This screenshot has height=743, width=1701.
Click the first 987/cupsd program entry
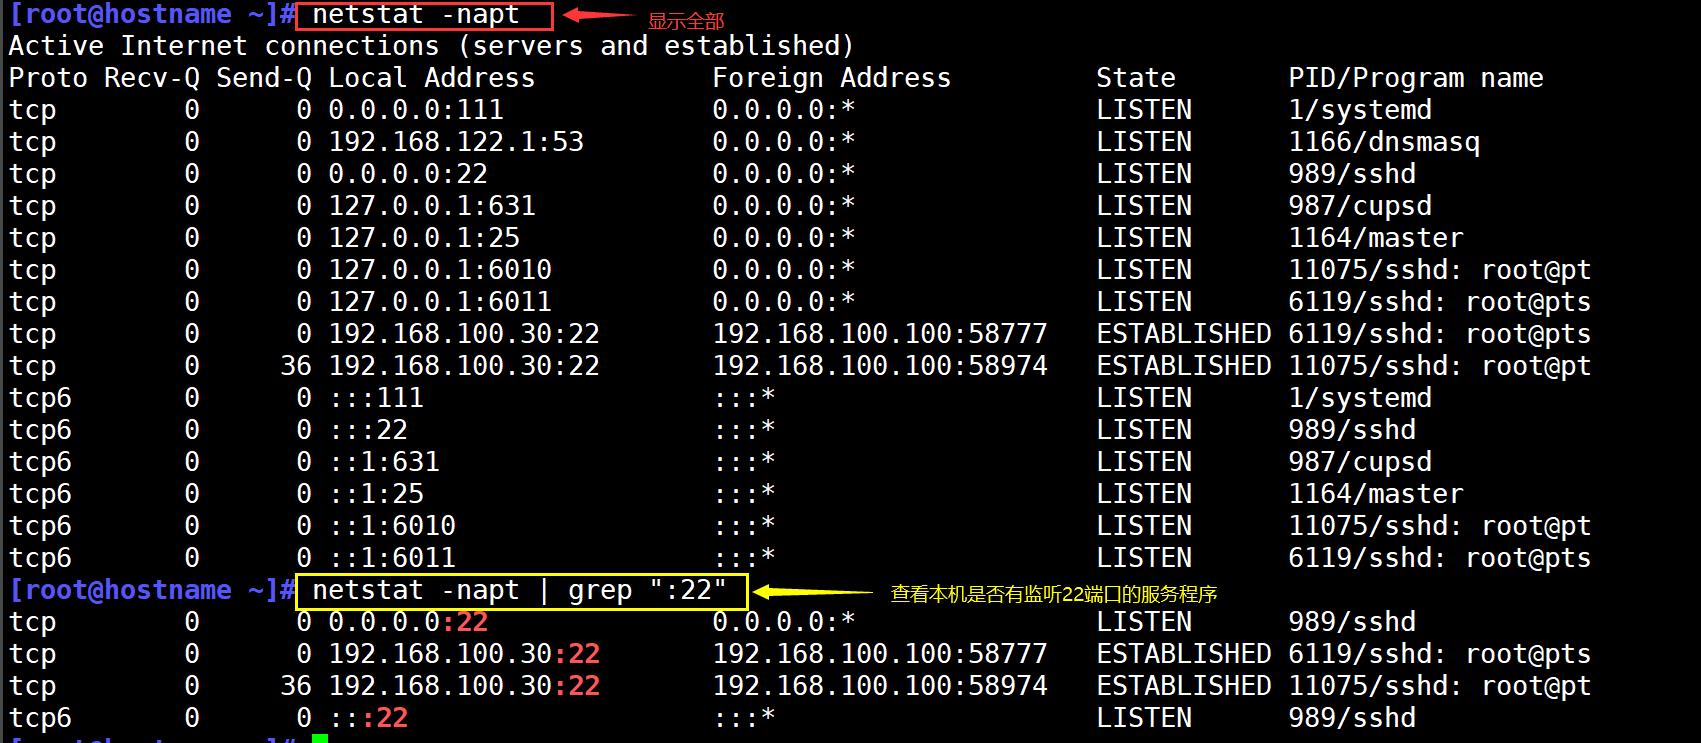click(x=1360, y=206)
